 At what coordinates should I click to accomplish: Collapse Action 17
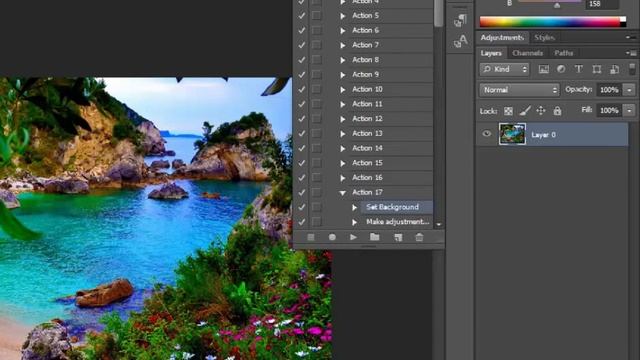click(343, 193)
